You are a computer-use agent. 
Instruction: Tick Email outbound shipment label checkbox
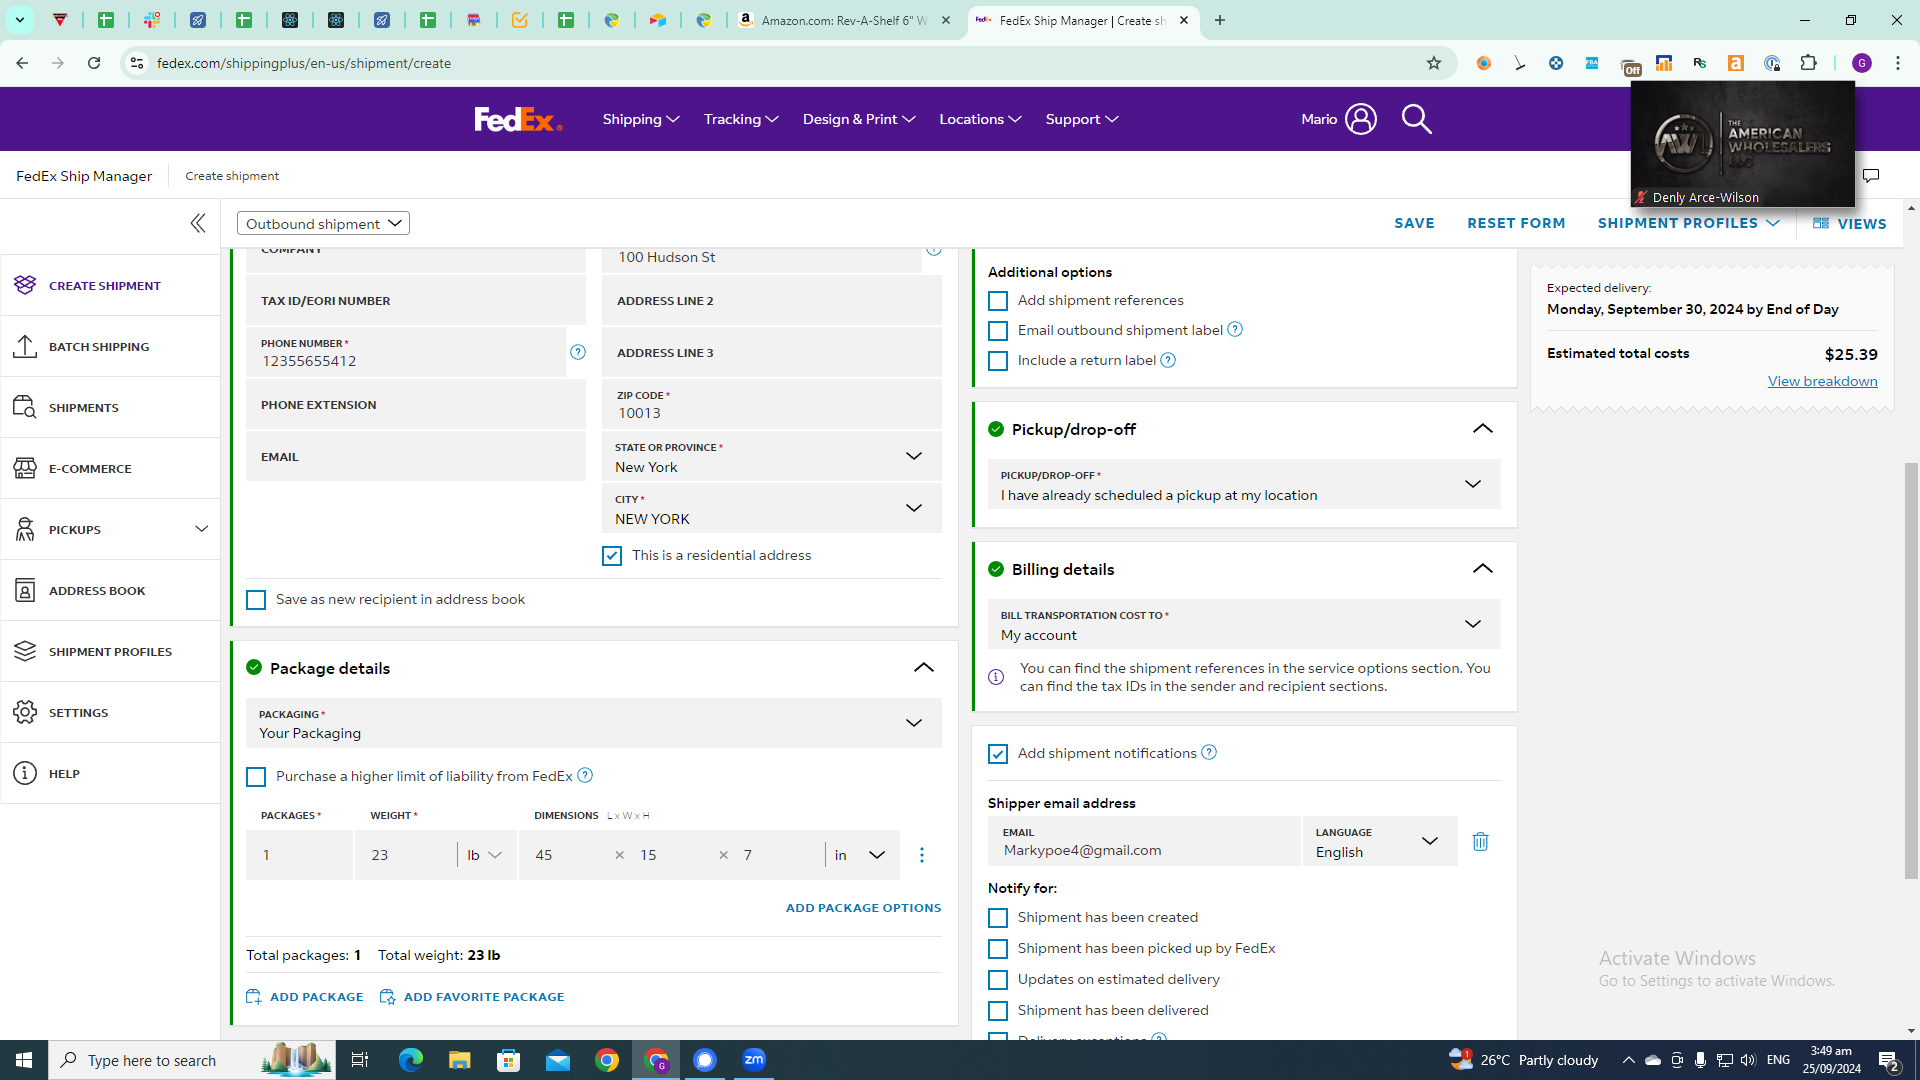998,331
